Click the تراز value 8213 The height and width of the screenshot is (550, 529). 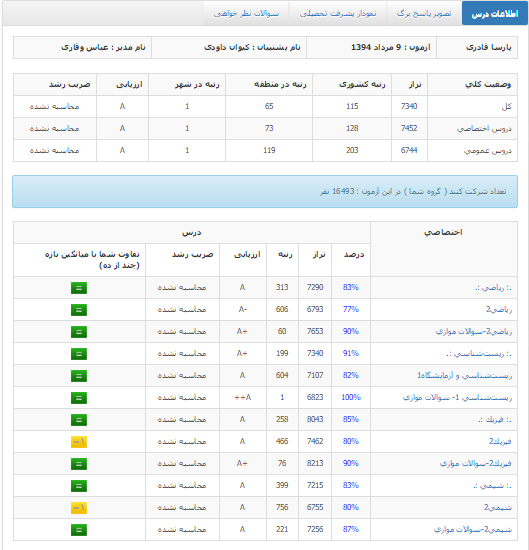pyautogui.click(x=315, y=463)
